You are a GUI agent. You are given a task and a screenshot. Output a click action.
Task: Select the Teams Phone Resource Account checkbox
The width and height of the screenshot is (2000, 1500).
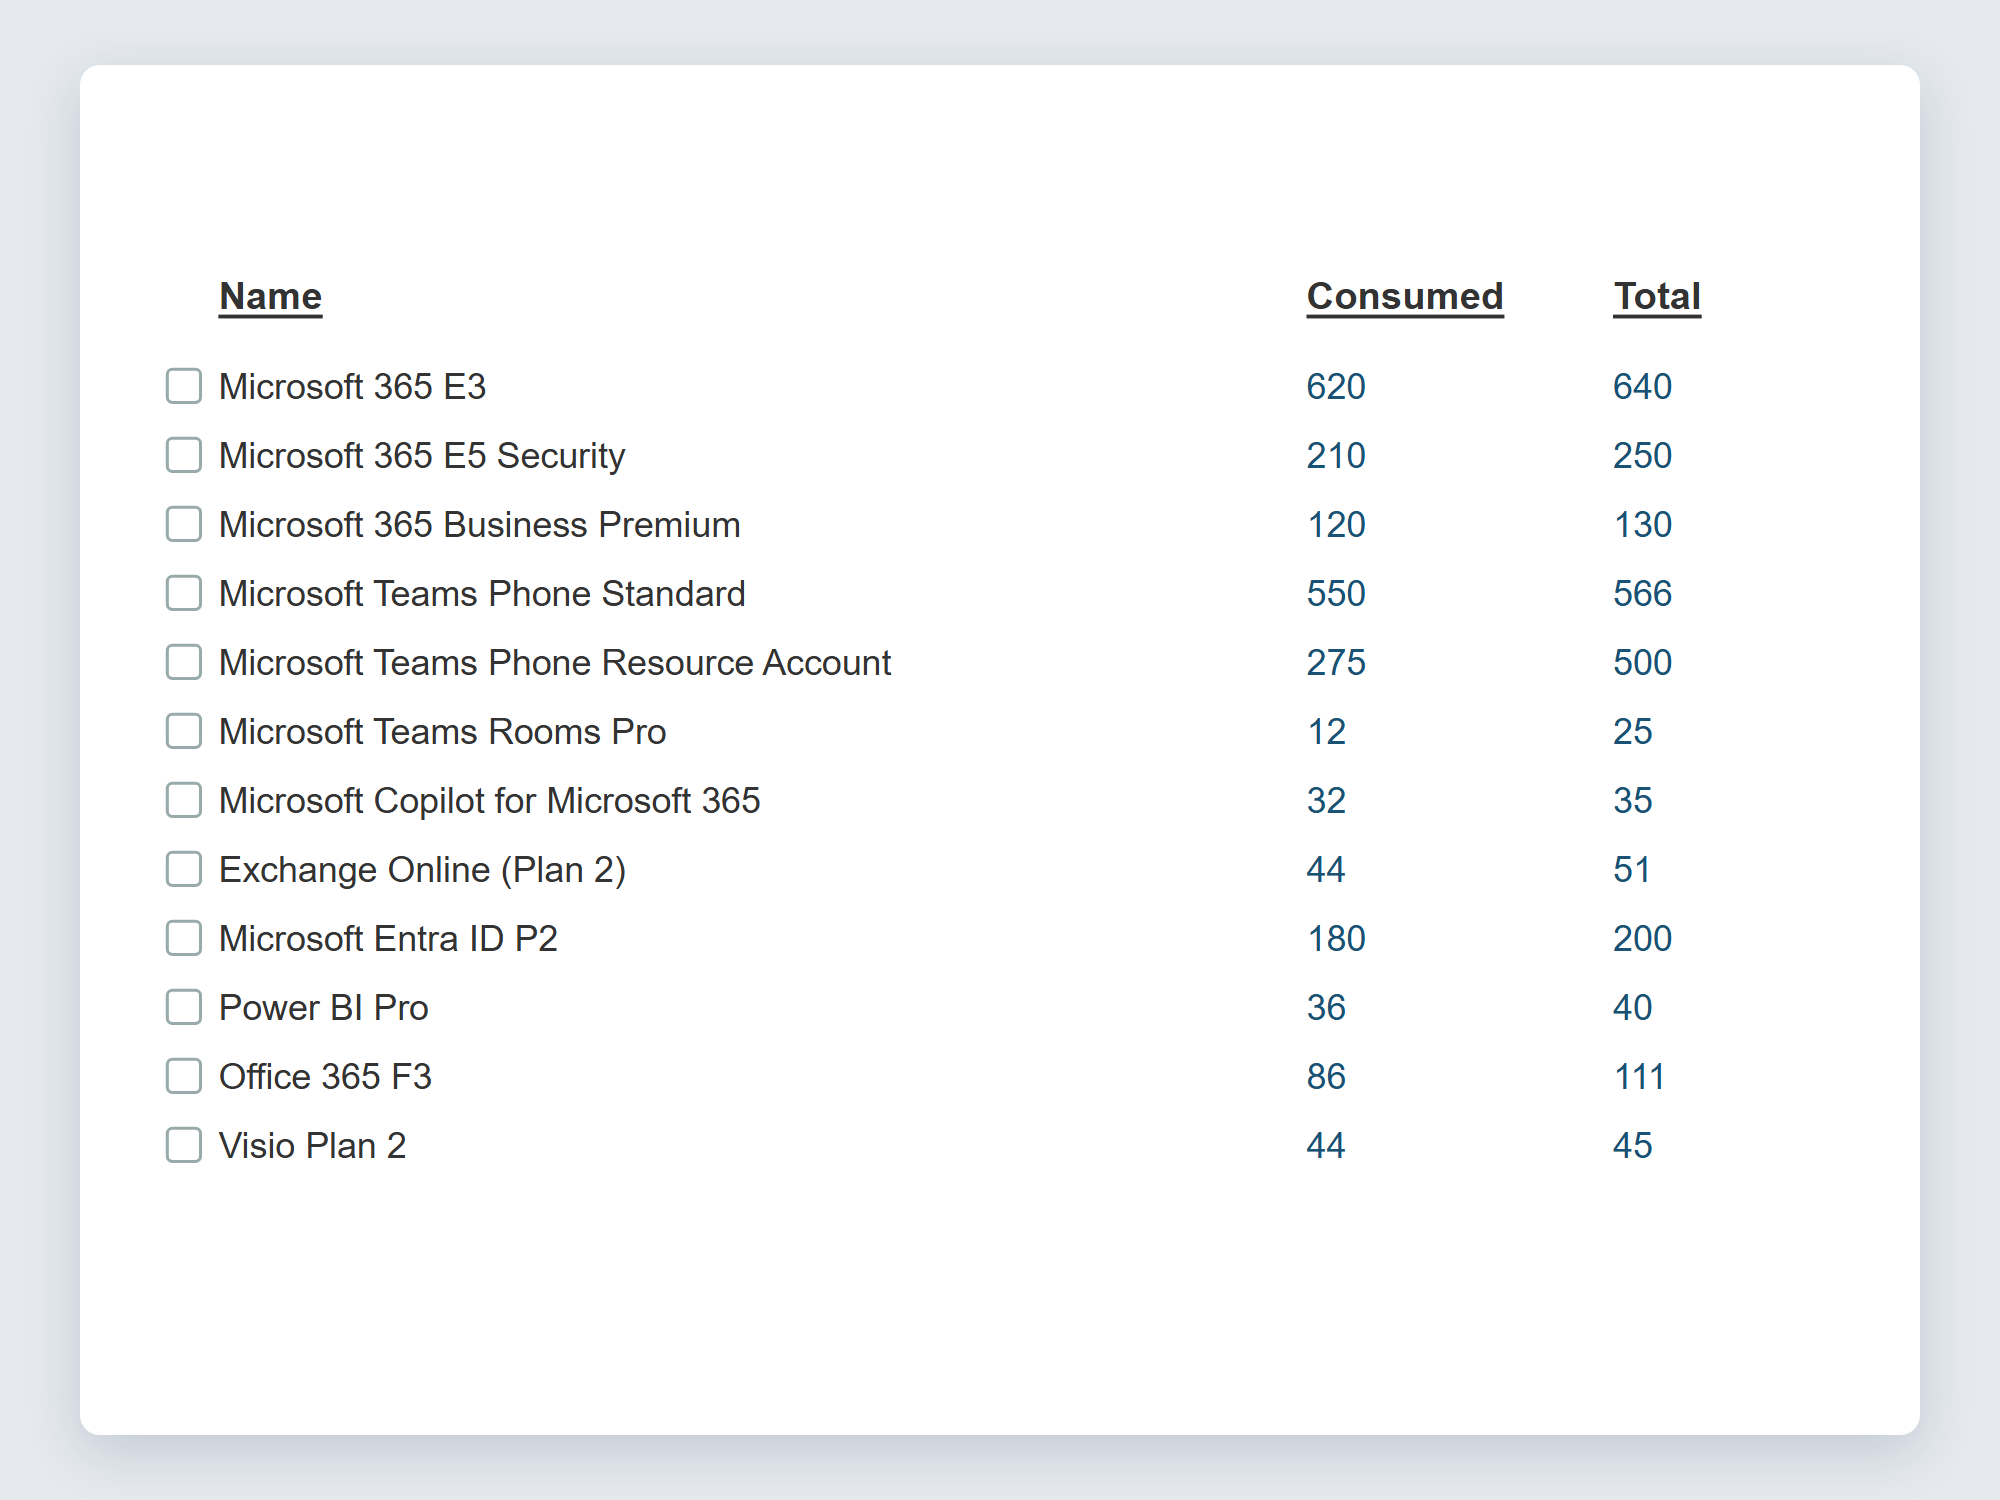click(x=184, y=662)
